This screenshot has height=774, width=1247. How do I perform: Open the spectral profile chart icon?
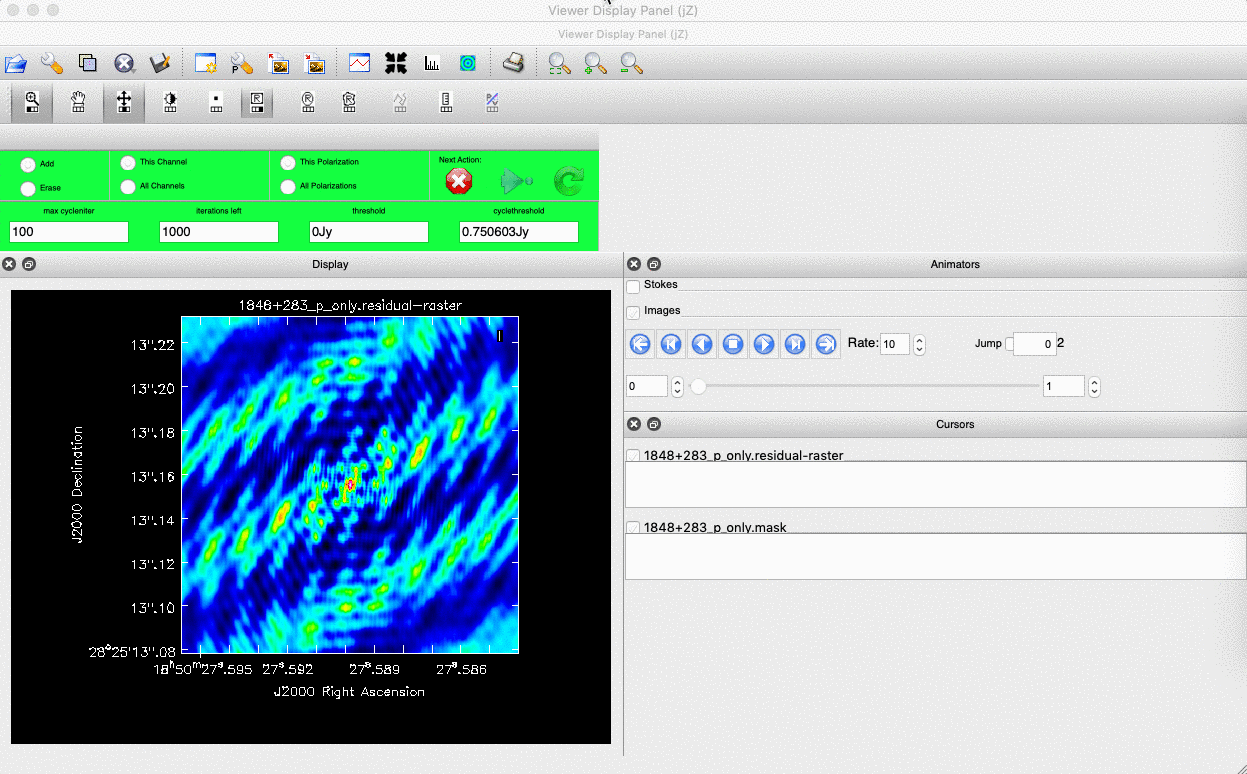(360, 64)
